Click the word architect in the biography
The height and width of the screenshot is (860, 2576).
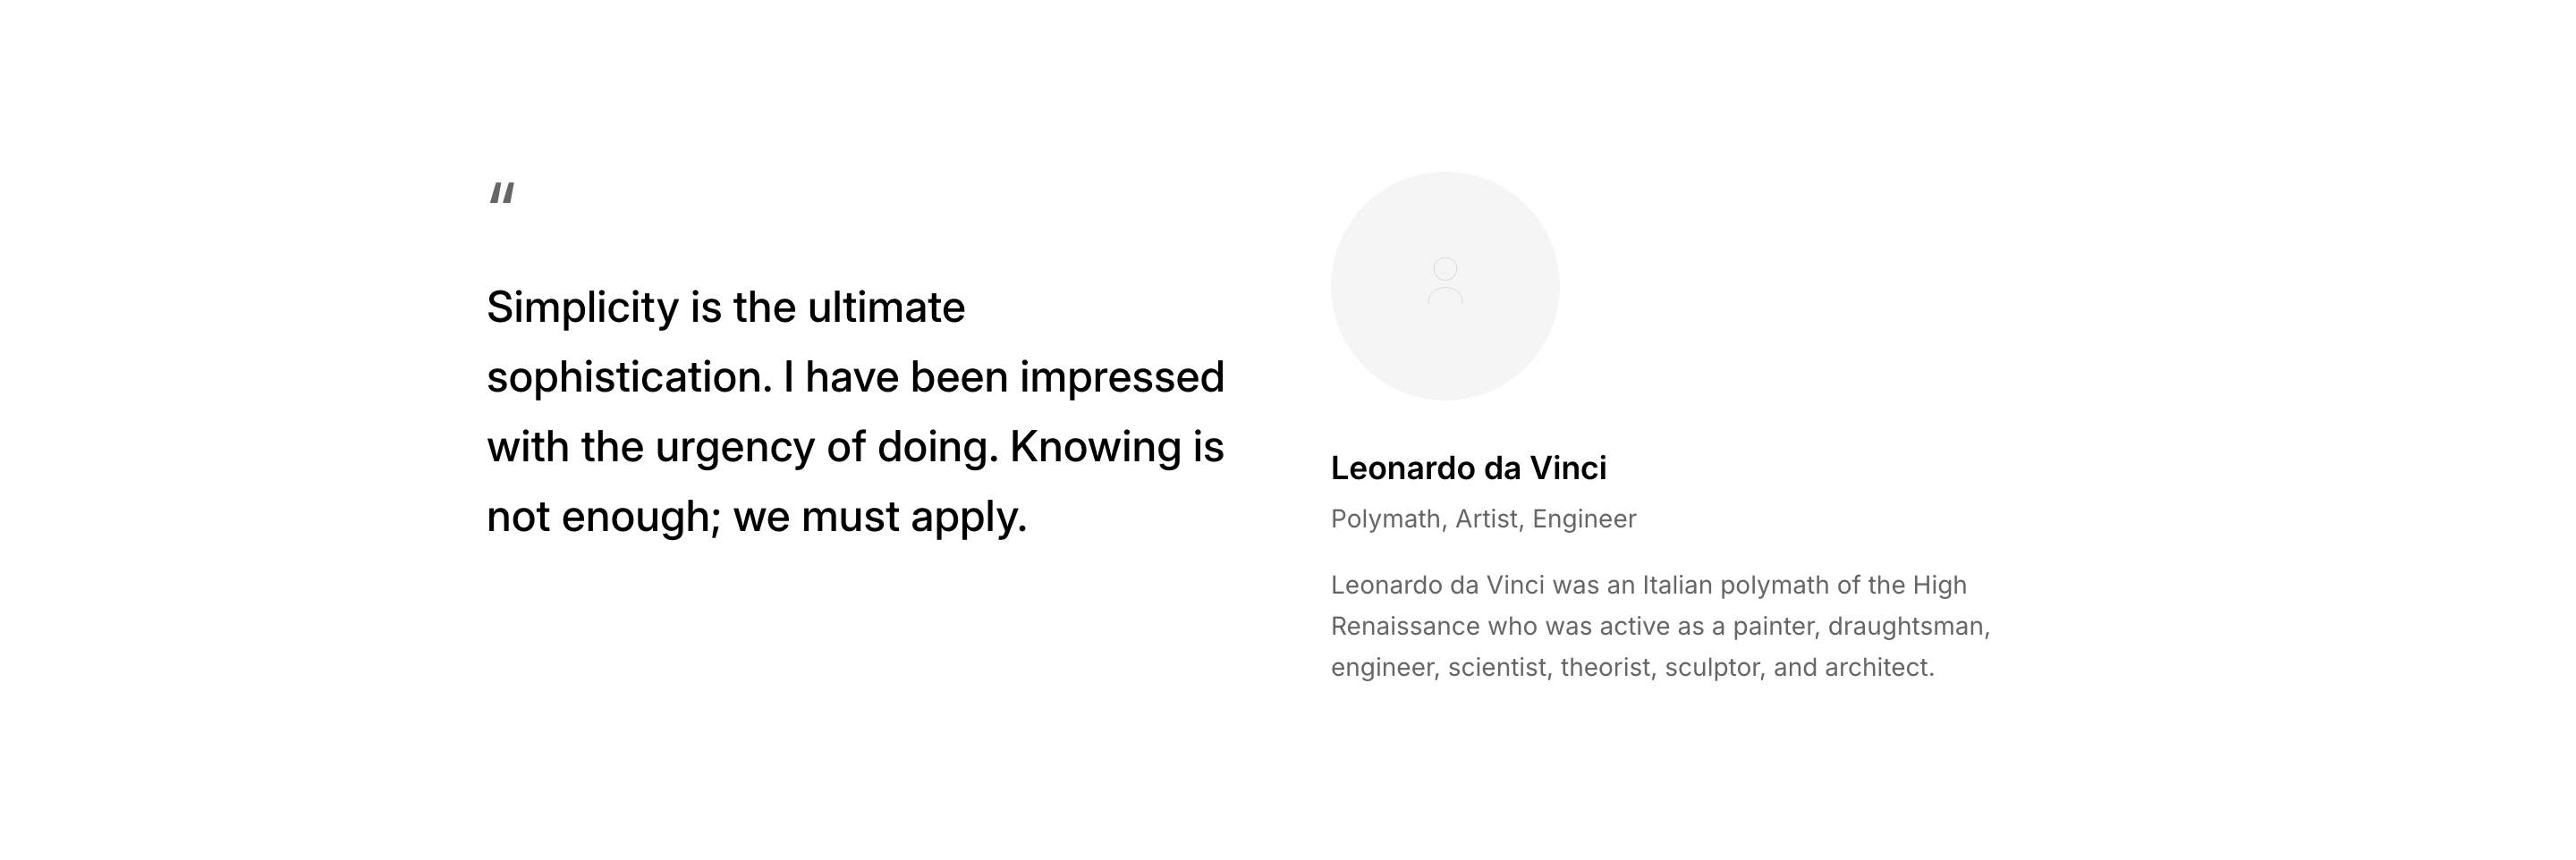1879,667
